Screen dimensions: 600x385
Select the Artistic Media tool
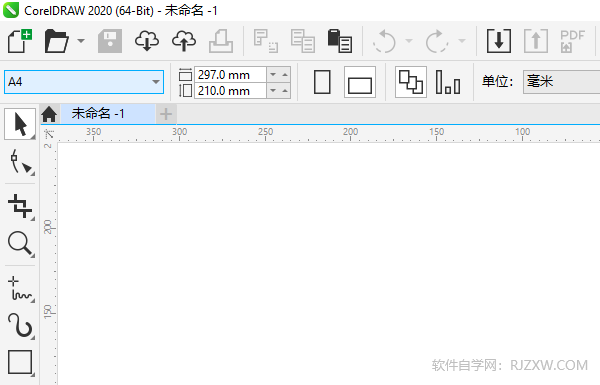[20, 326]
